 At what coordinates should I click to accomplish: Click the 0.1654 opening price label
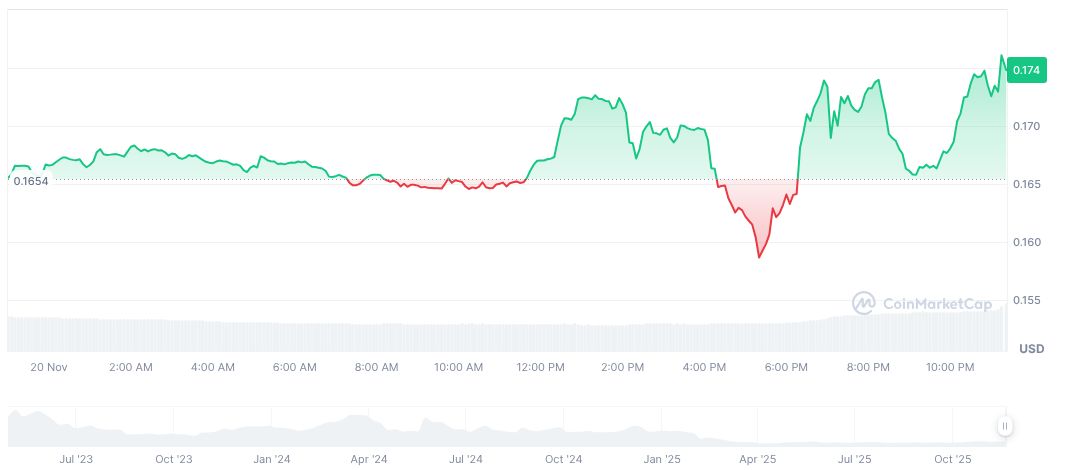[x=30, y=181]
